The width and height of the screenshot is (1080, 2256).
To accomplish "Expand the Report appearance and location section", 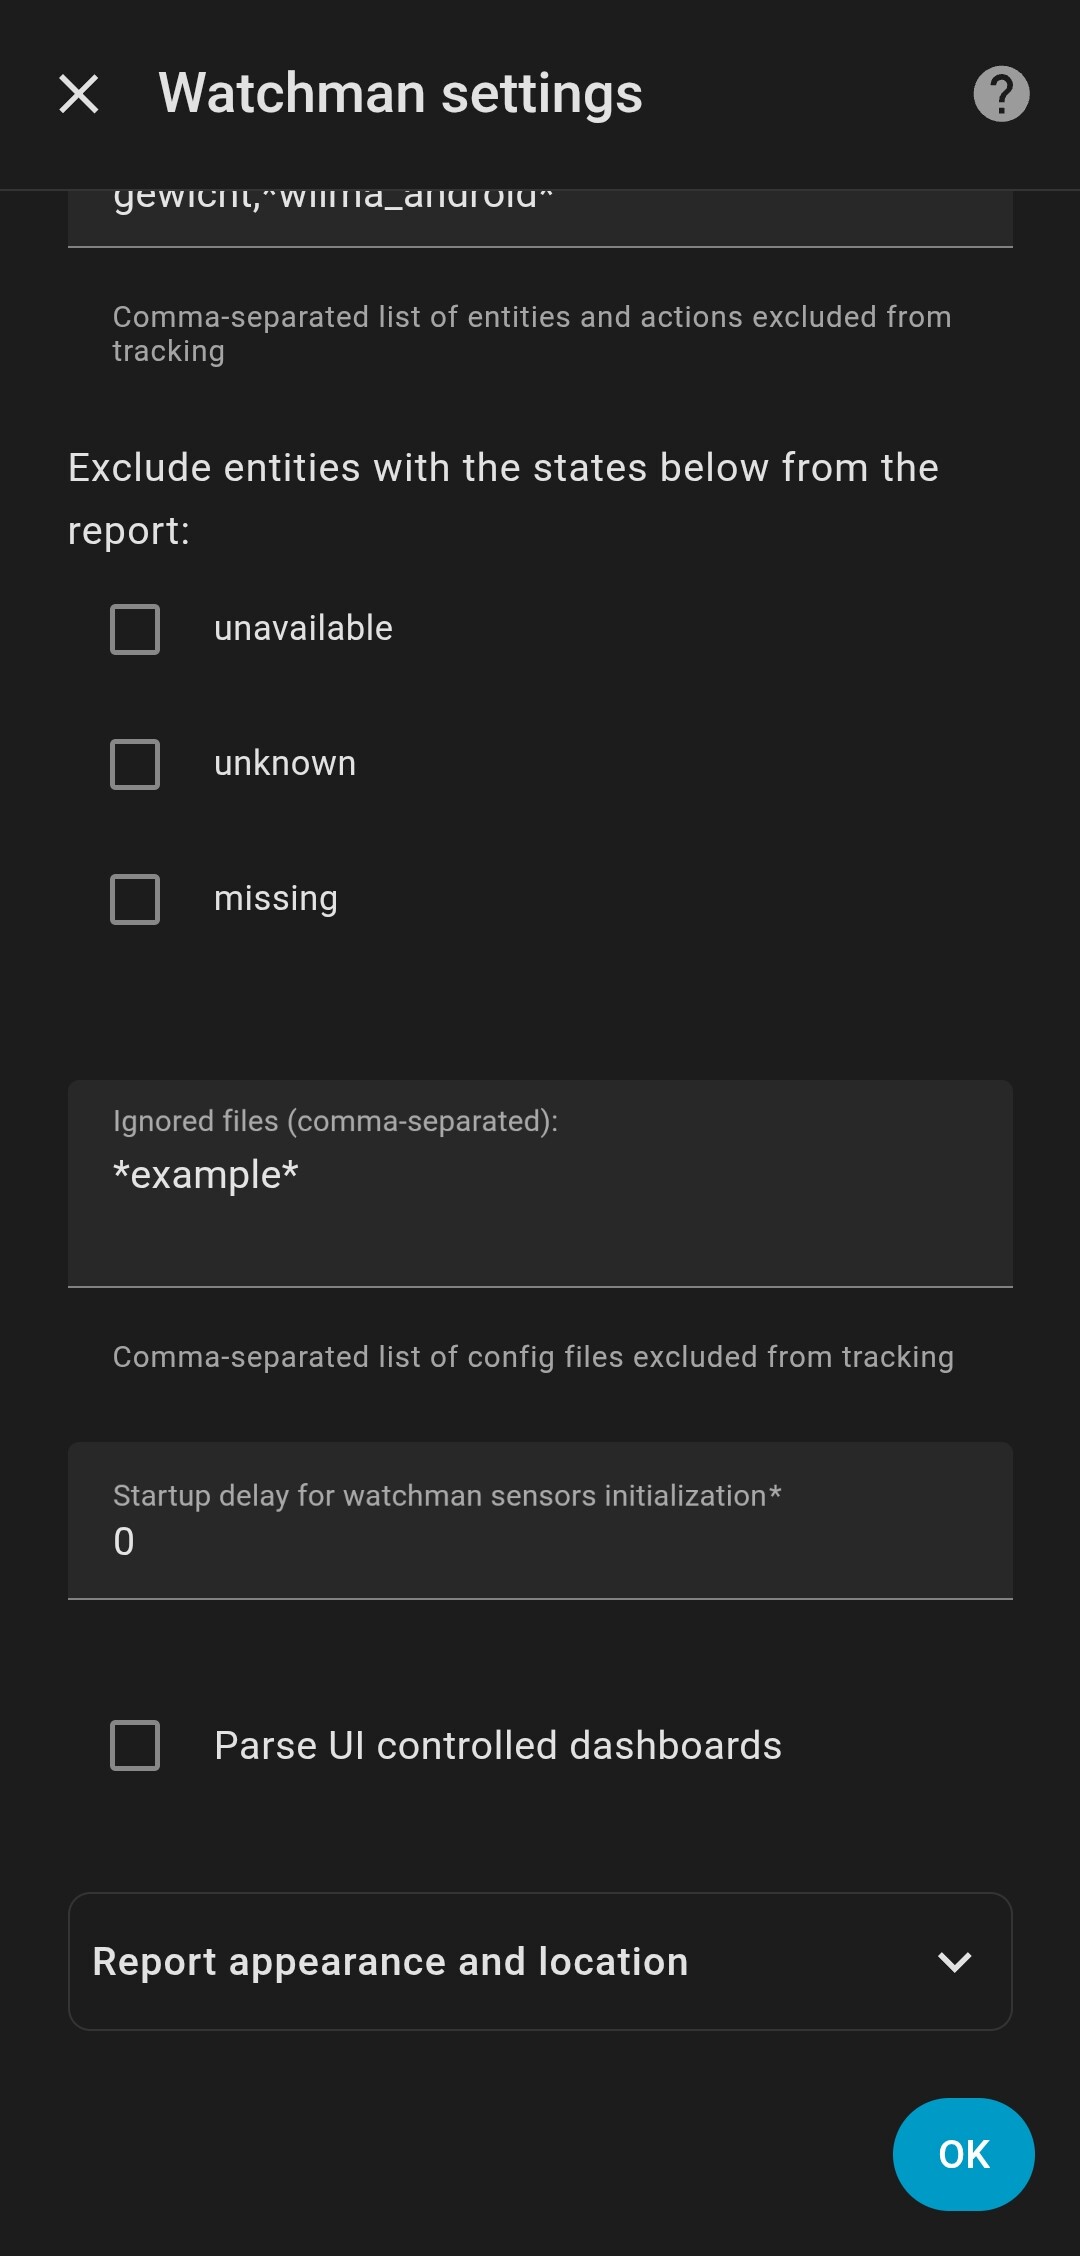I will point(390,1961).
